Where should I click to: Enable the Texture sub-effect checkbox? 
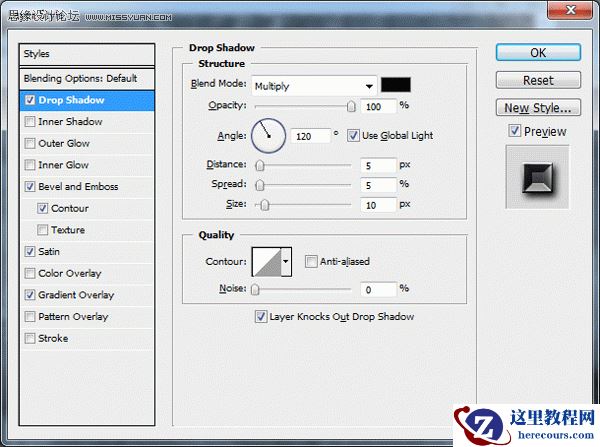(x=42, y=230)
